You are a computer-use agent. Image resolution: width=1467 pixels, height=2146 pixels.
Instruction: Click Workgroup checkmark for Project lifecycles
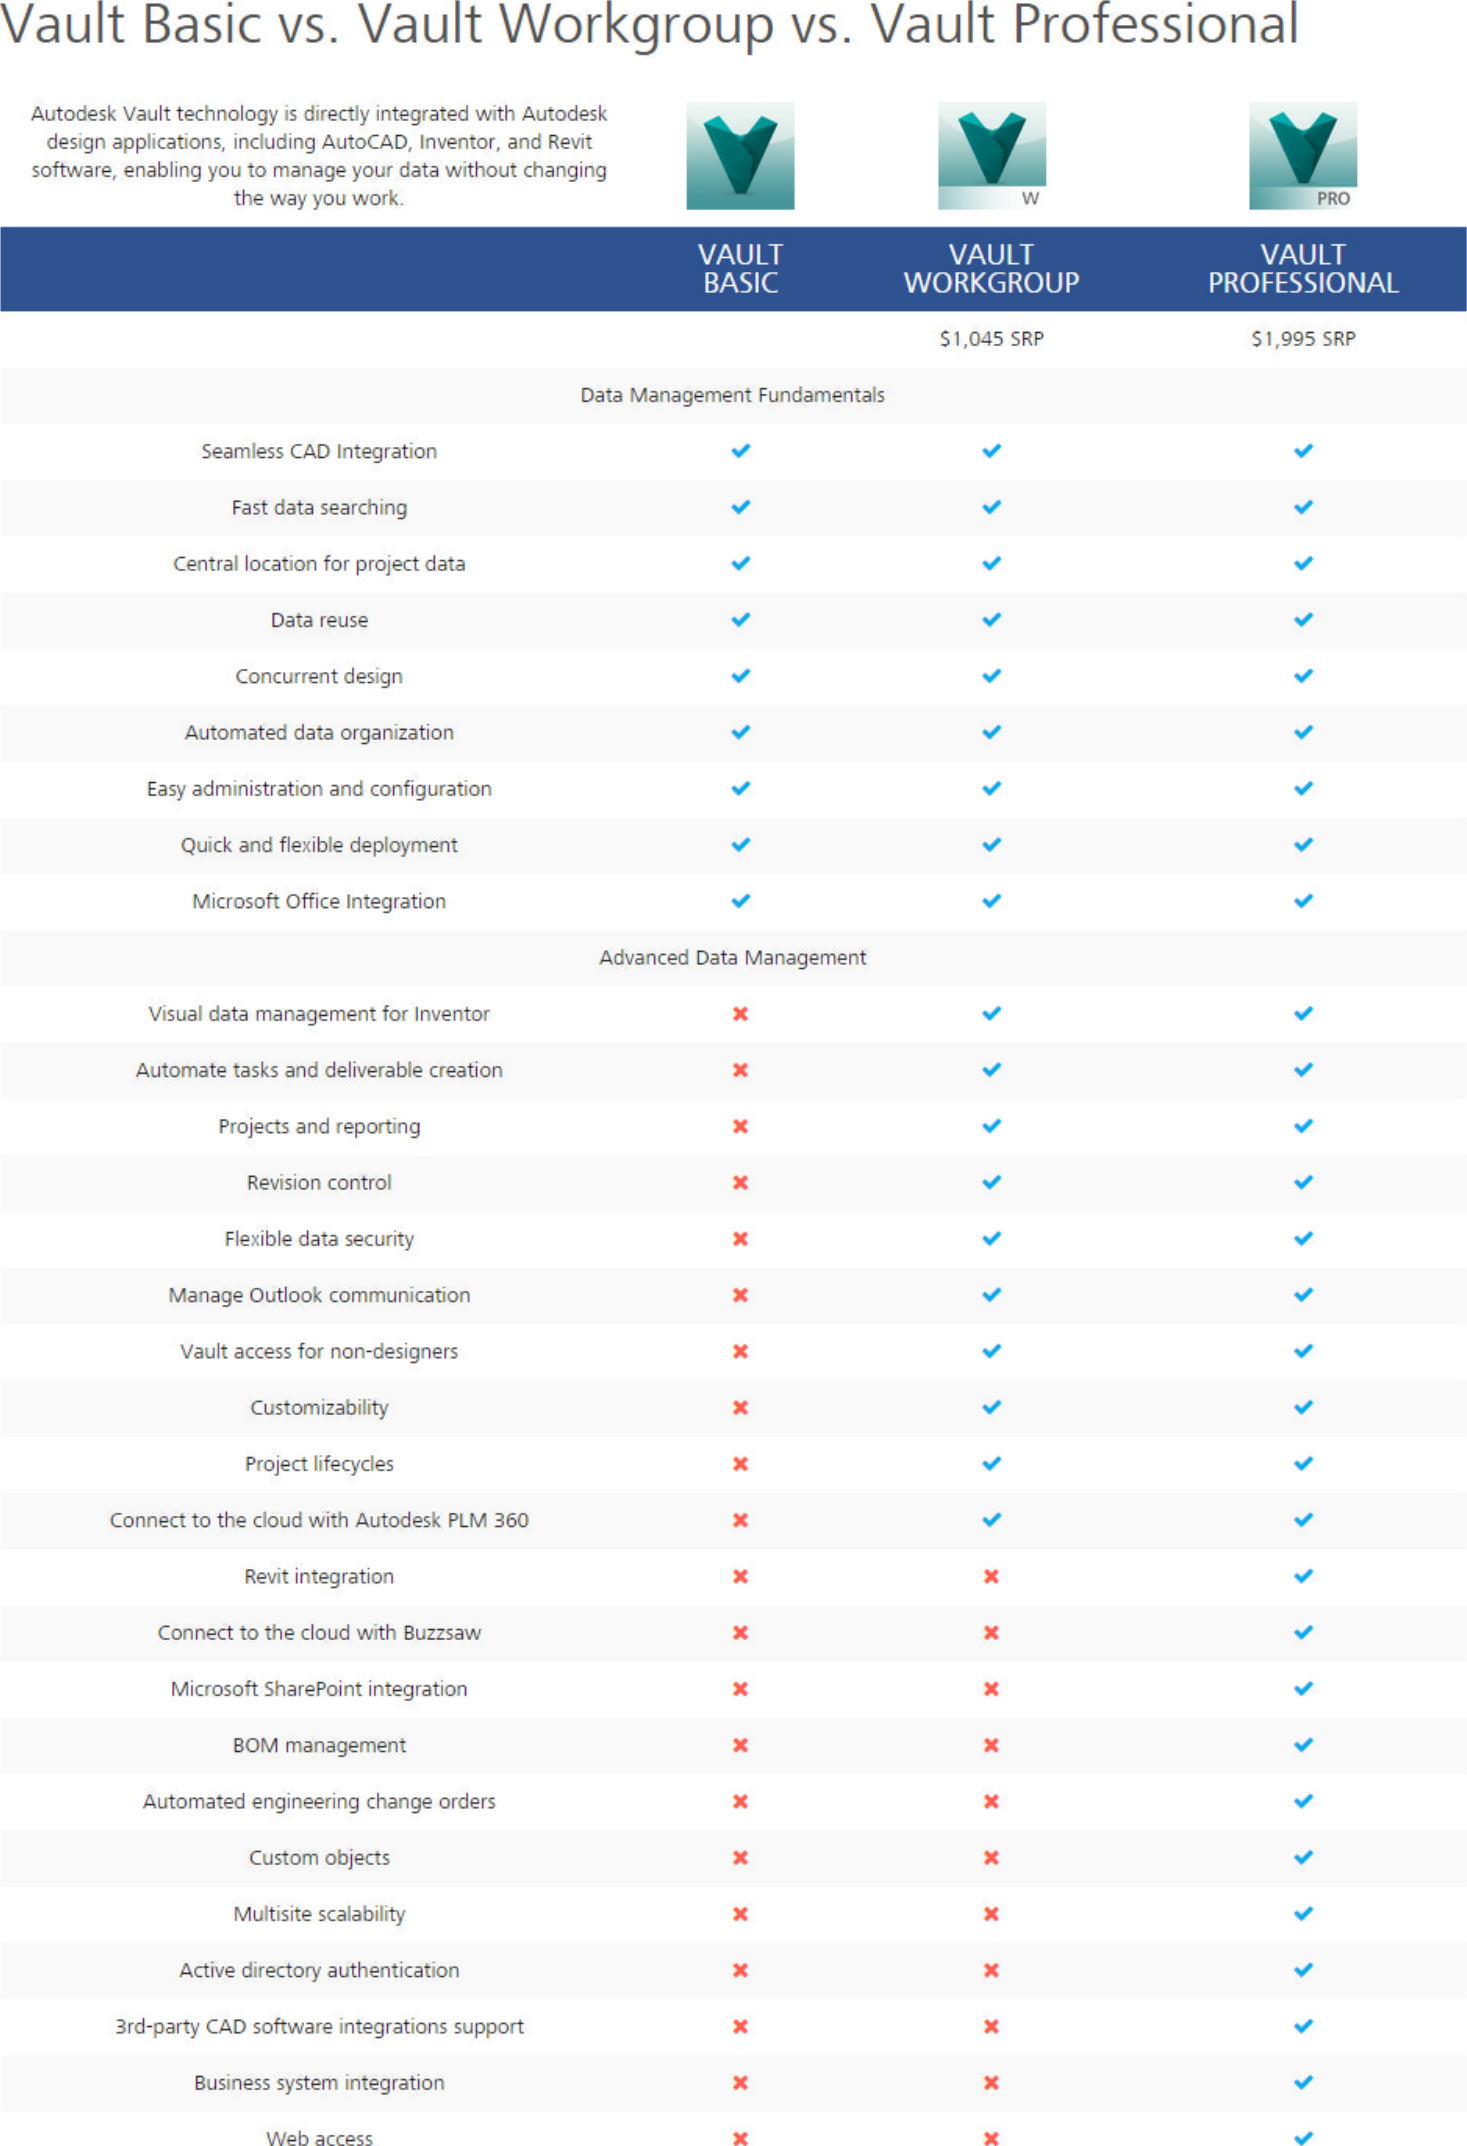991,1464
